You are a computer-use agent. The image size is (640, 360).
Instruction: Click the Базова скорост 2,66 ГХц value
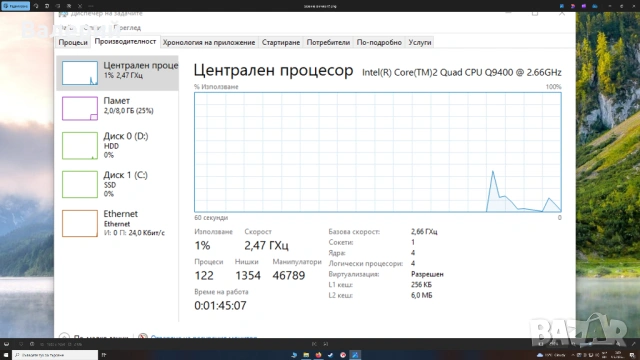pos(424,231)
